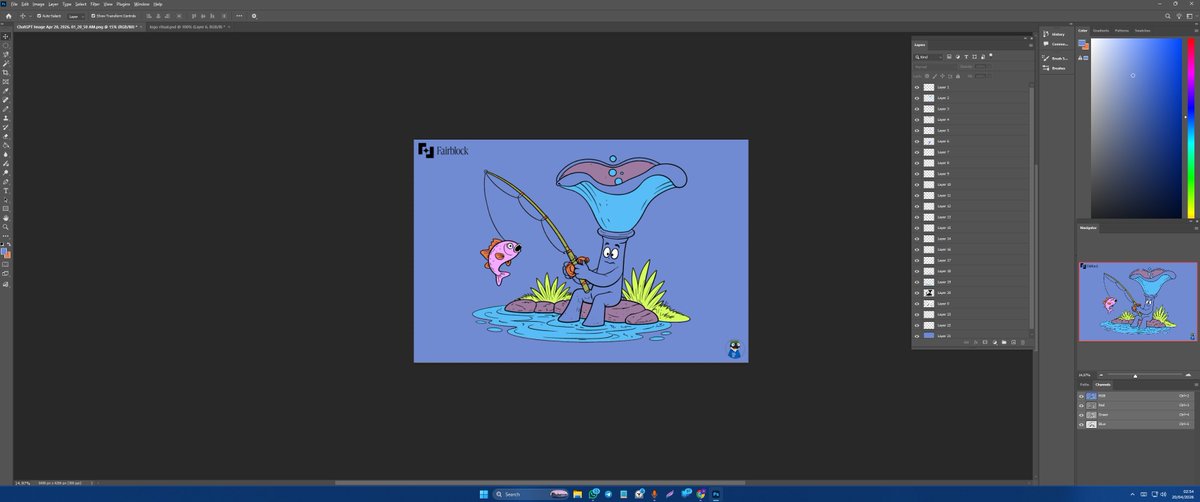Click the Home icon in the options bar

tap(8, 16)
